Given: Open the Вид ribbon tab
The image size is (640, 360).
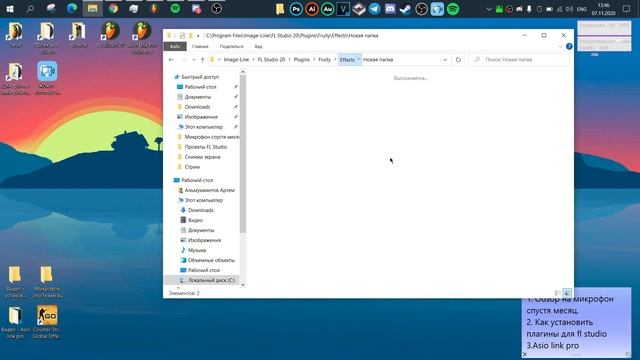Looking at the screenshot, I should (x=258, y=47).
